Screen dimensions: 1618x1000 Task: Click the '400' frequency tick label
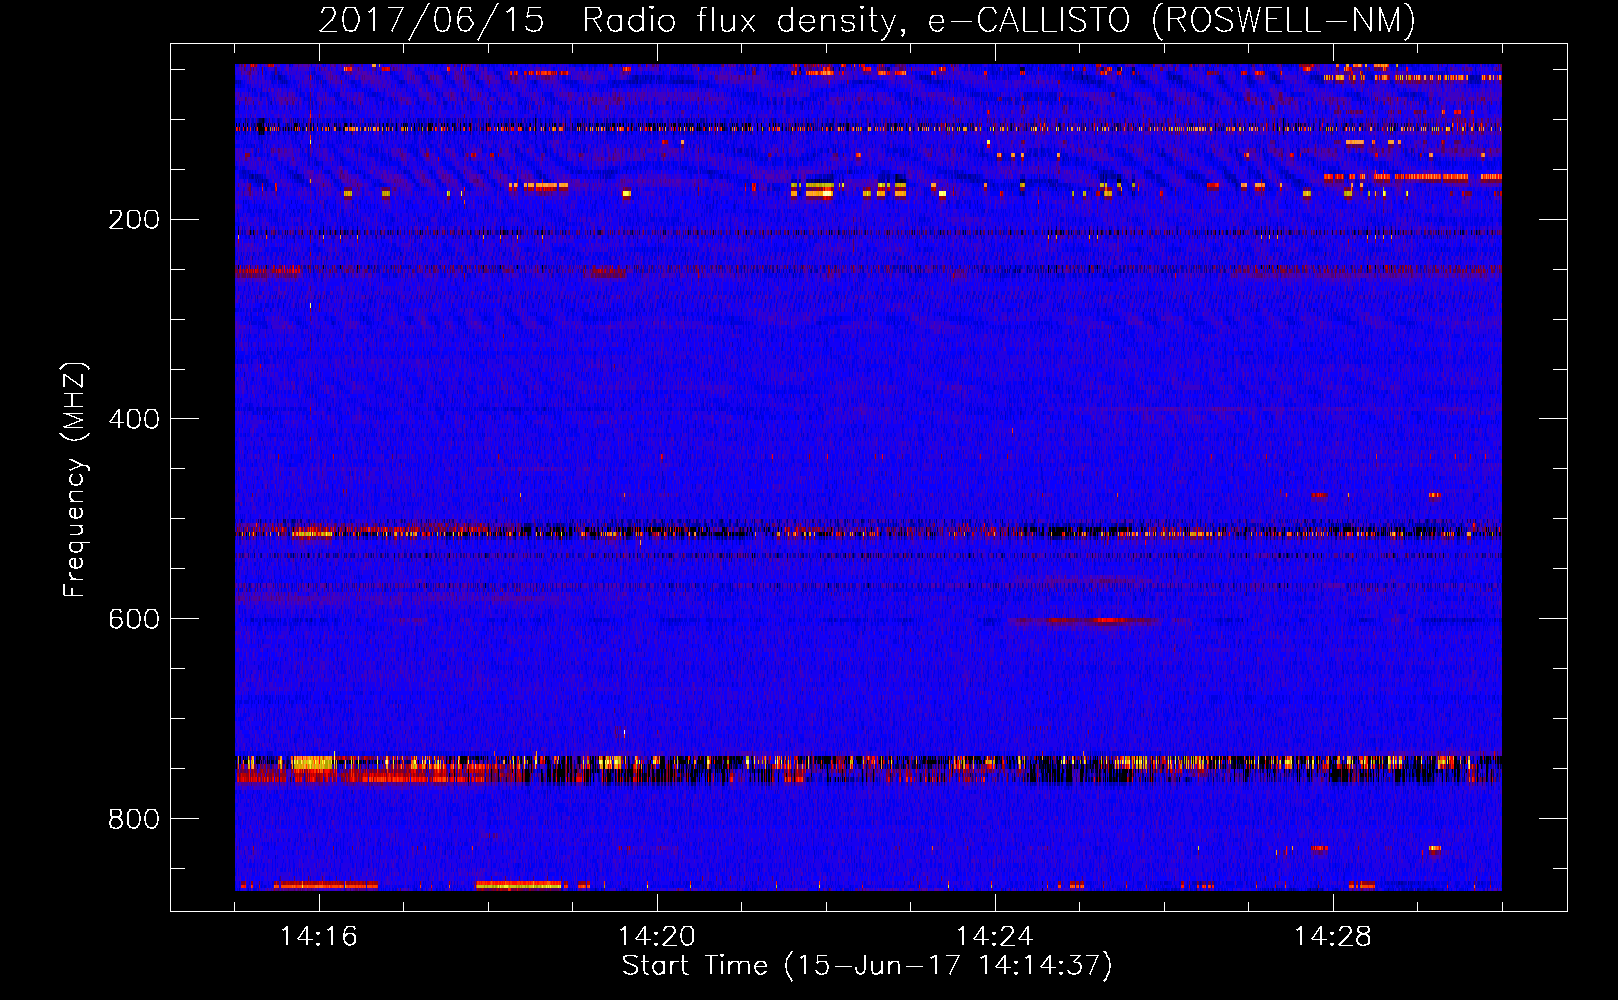134,419
